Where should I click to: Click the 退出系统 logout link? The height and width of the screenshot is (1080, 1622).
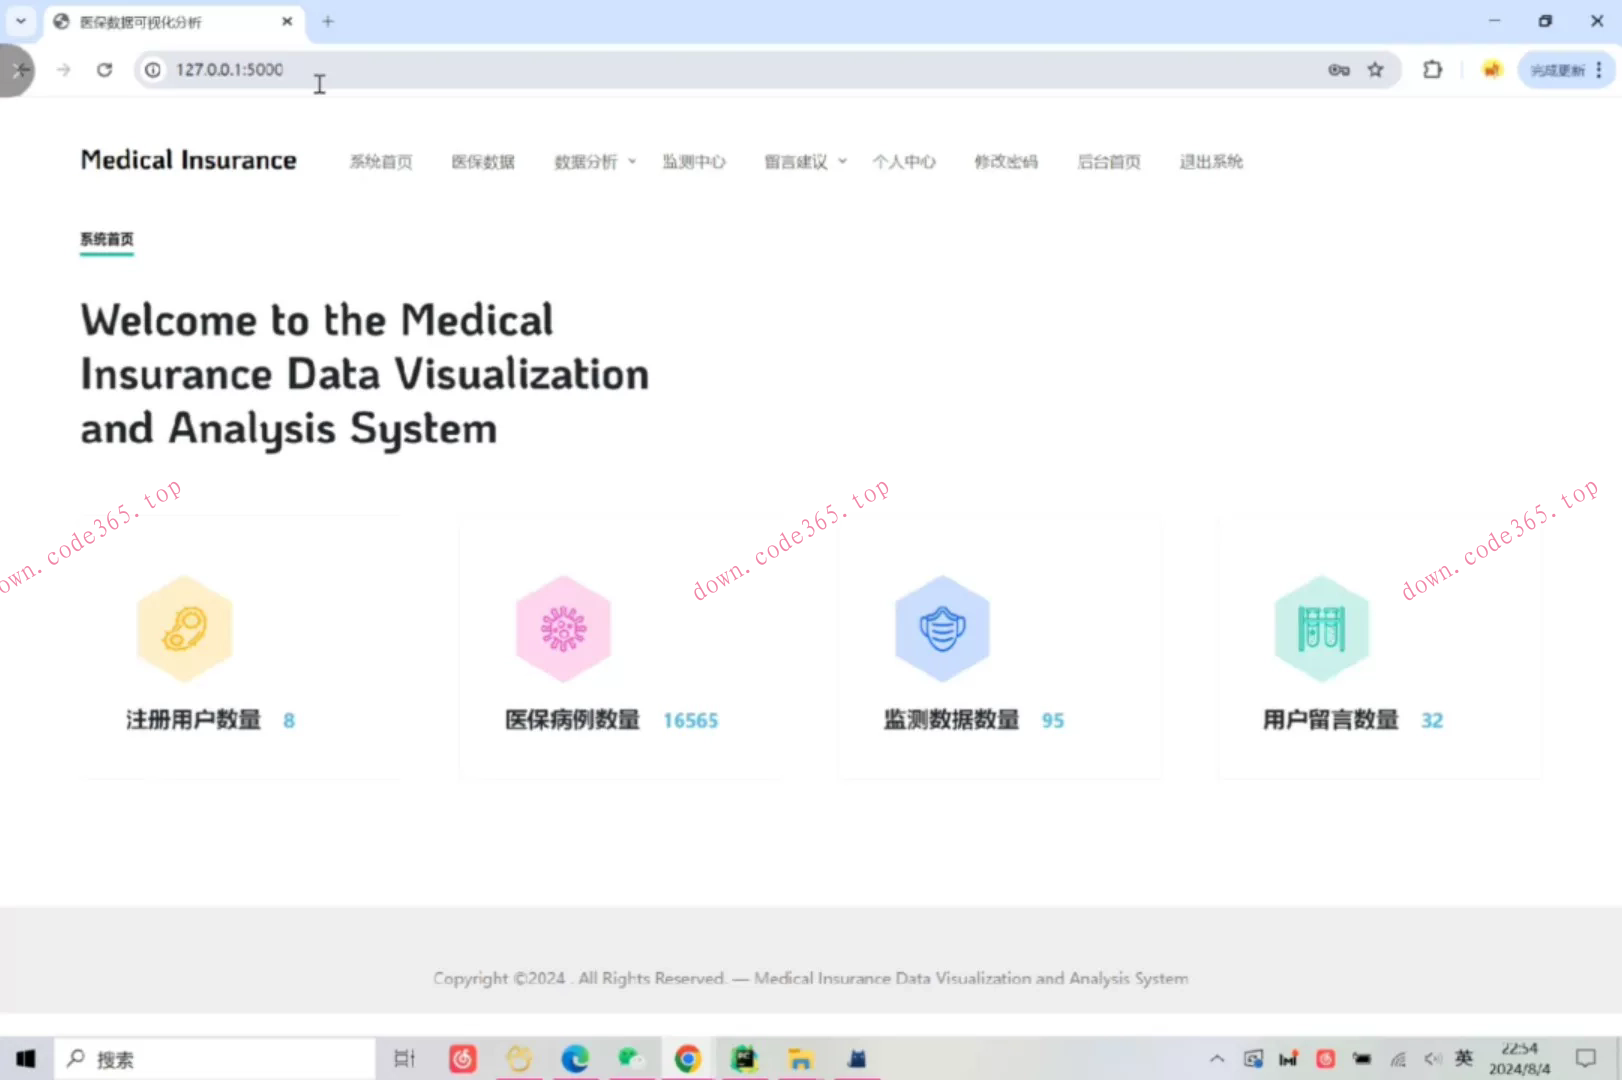[x=1211, y=162]
